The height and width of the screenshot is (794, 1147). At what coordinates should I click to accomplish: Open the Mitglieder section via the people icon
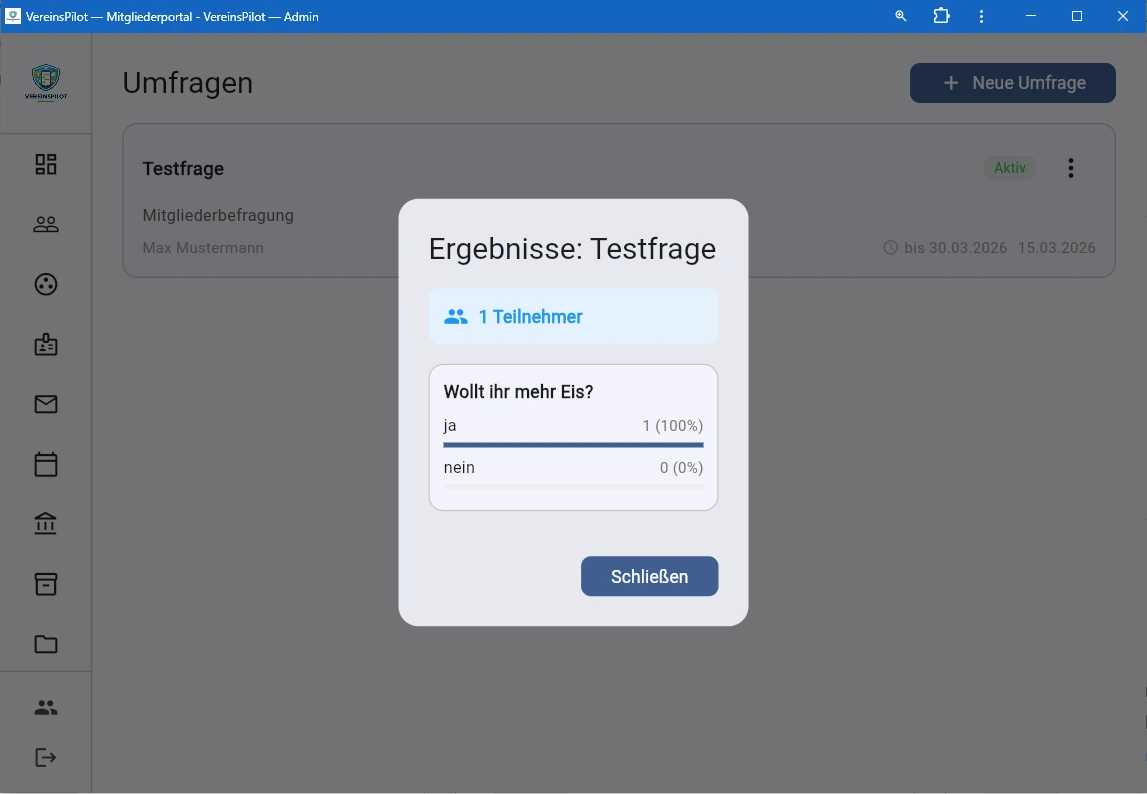(x=45, y=224)
